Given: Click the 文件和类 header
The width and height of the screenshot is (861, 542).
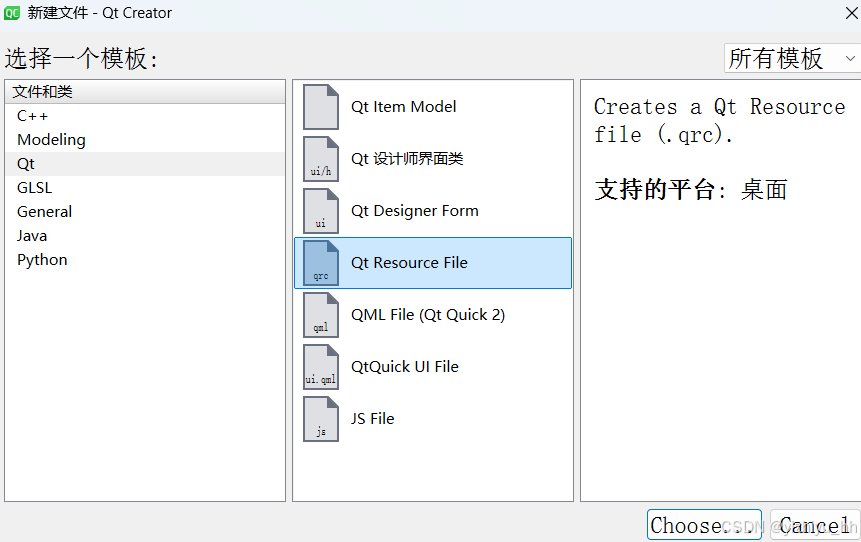Looking at the screenshot, I should (x=145, y=92).
